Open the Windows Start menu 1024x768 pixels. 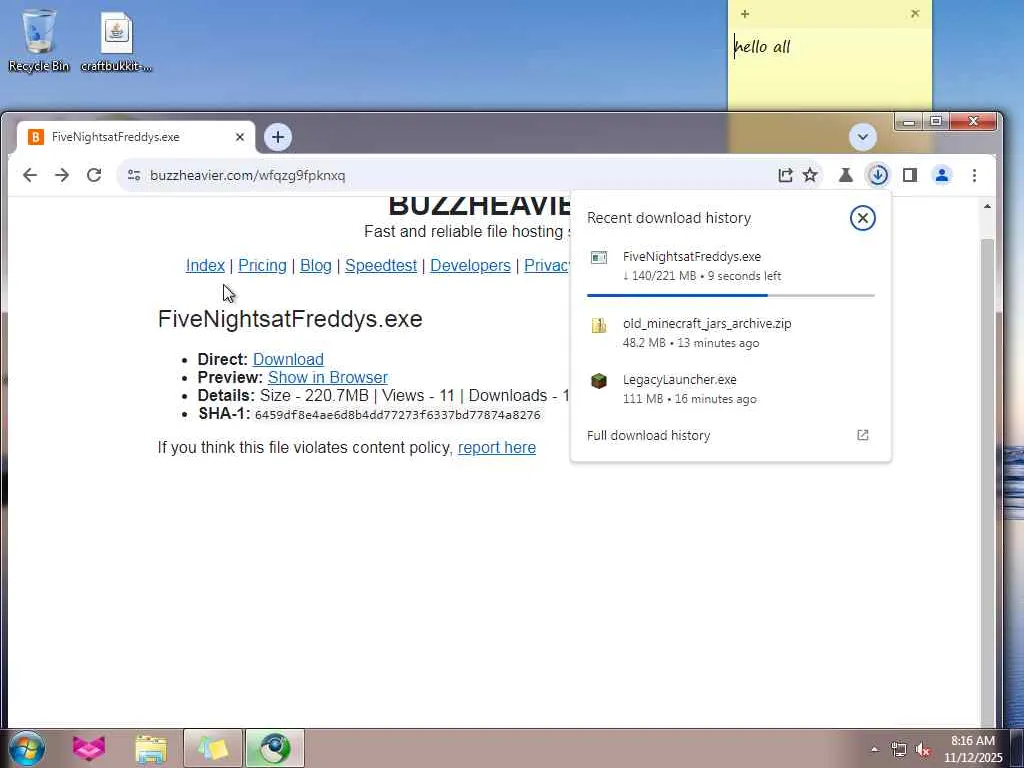(27, 748)
